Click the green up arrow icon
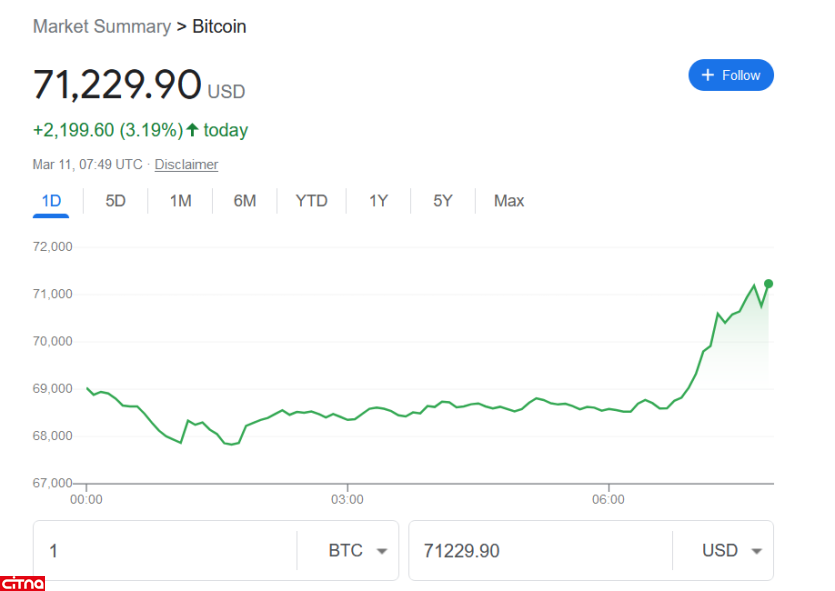The image size is (835, 591). click(x=192, y=130)
